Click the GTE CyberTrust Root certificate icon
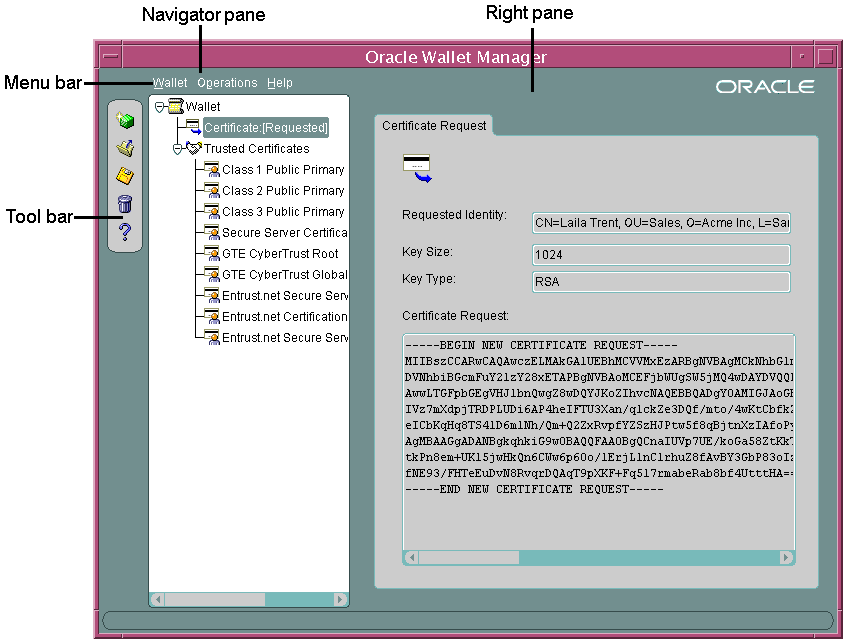 tap(212, 254)
